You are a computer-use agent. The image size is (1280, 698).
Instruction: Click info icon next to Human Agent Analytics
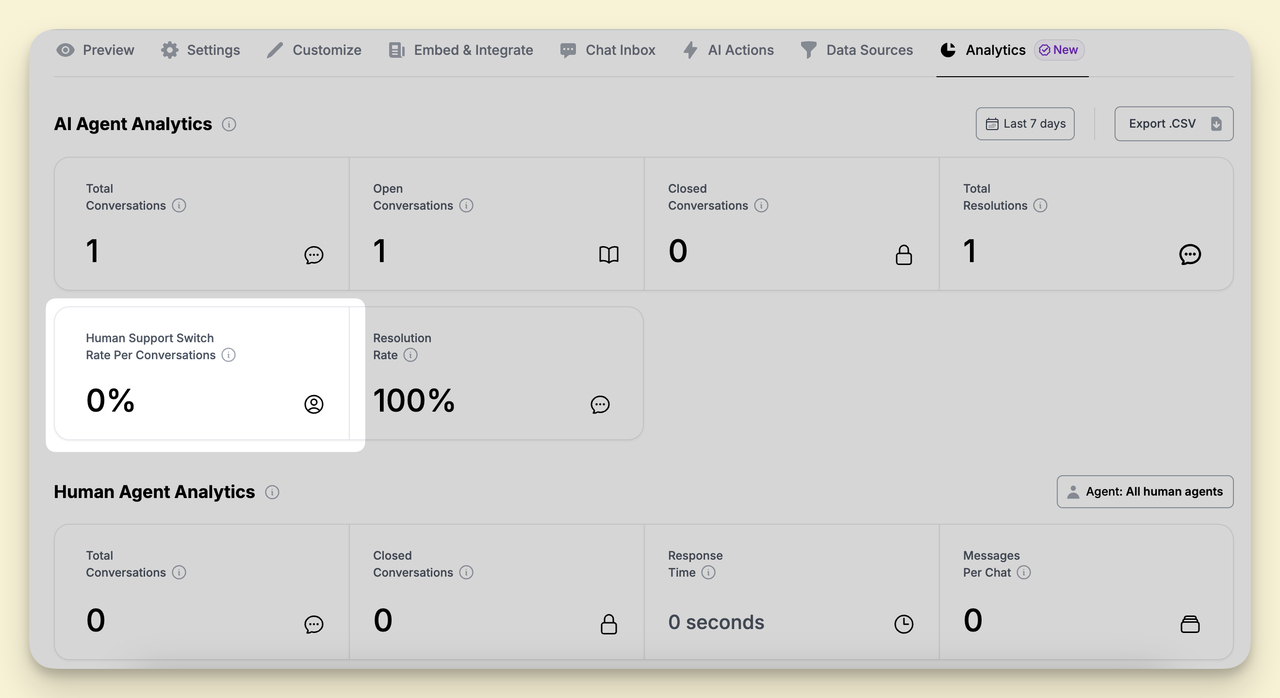point(272,492)
